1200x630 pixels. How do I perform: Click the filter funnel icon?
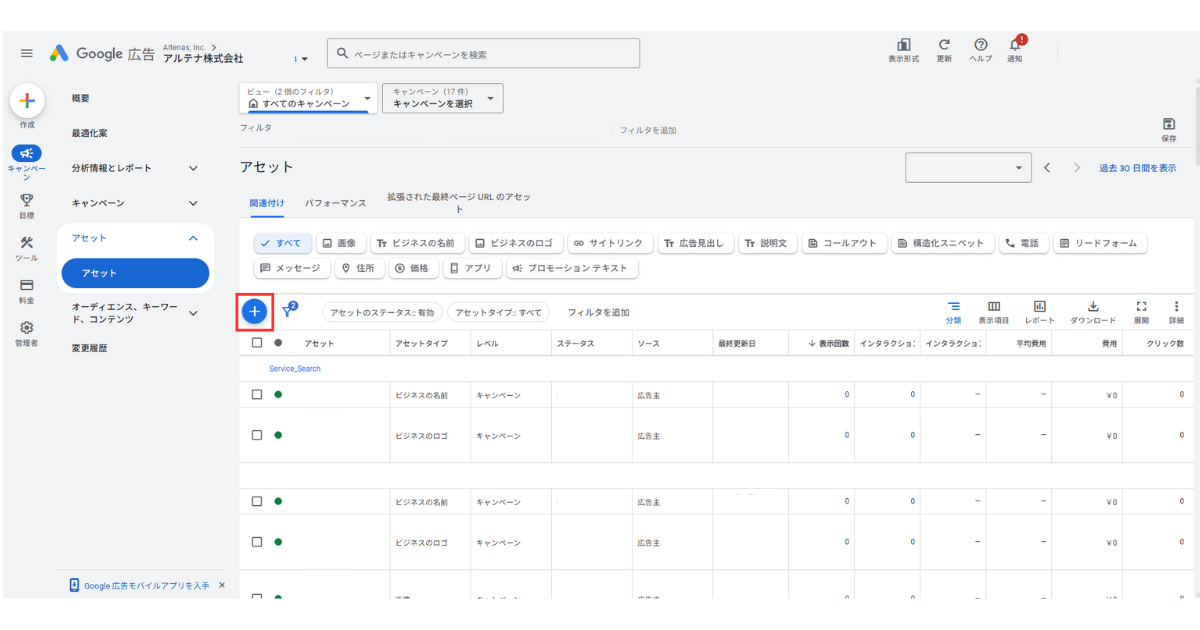pos(289,311)
